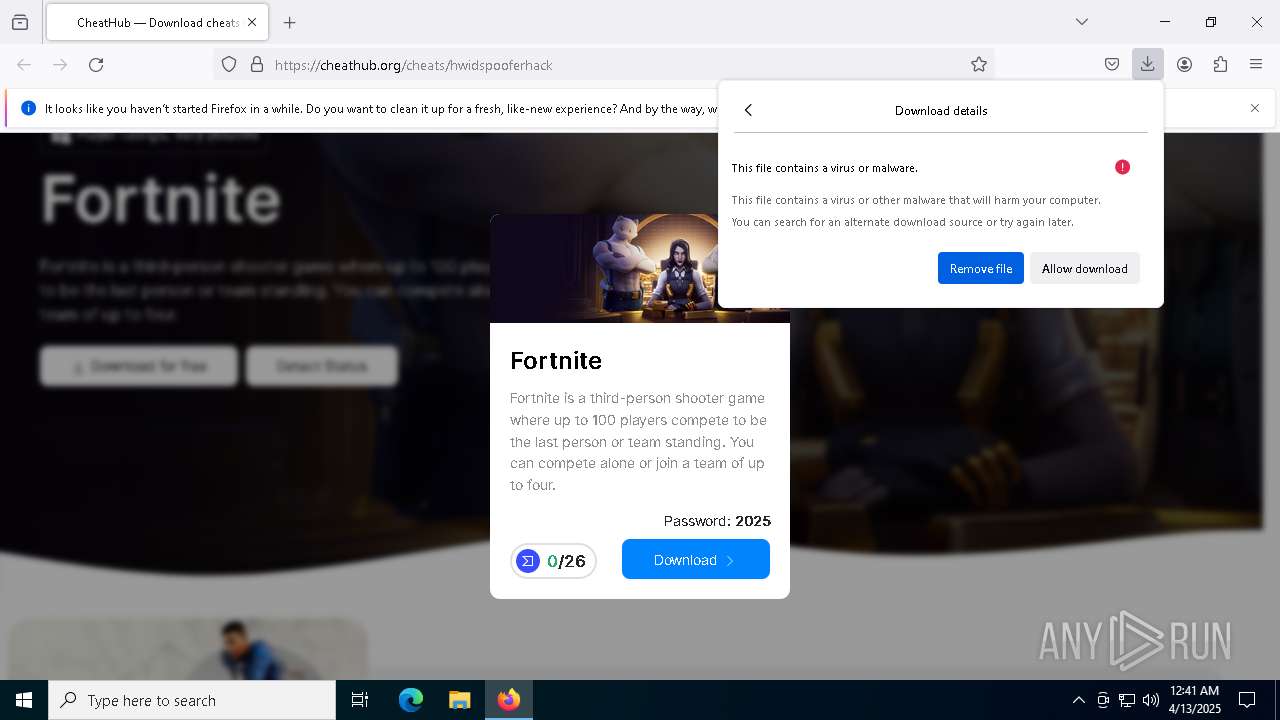Open a new tab with the plus button

[x=290, y=22]
